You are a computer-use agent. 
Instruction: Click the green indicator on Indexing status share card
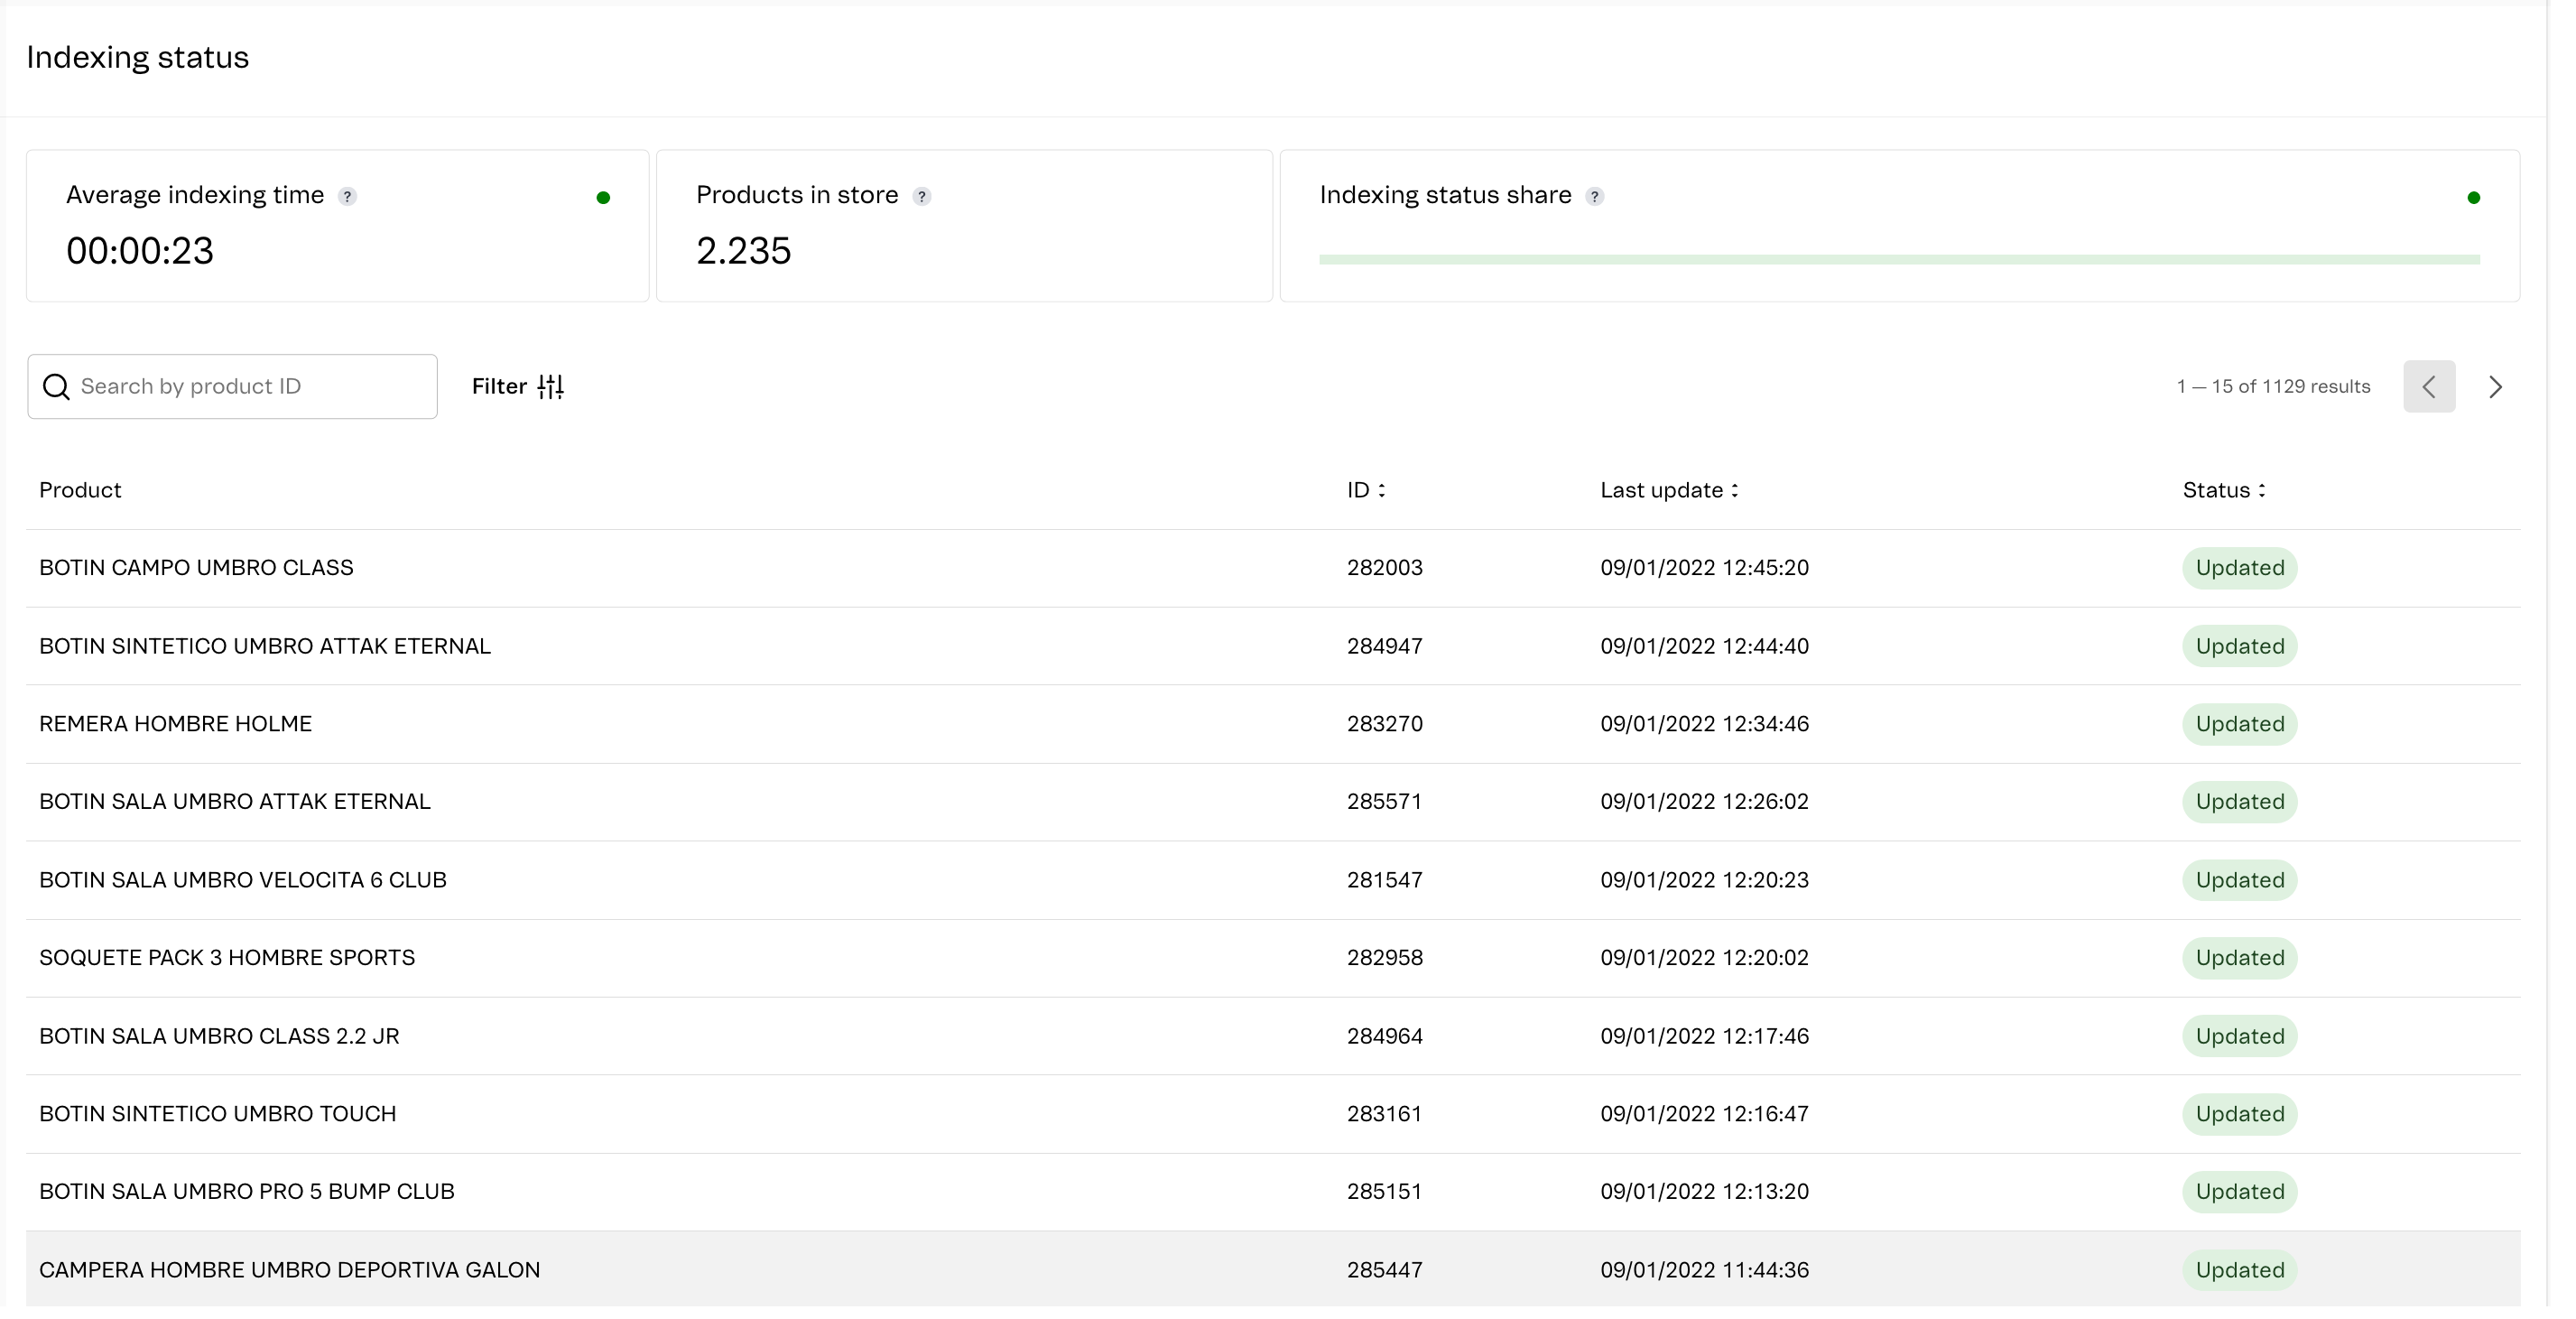pos(2473,198)
